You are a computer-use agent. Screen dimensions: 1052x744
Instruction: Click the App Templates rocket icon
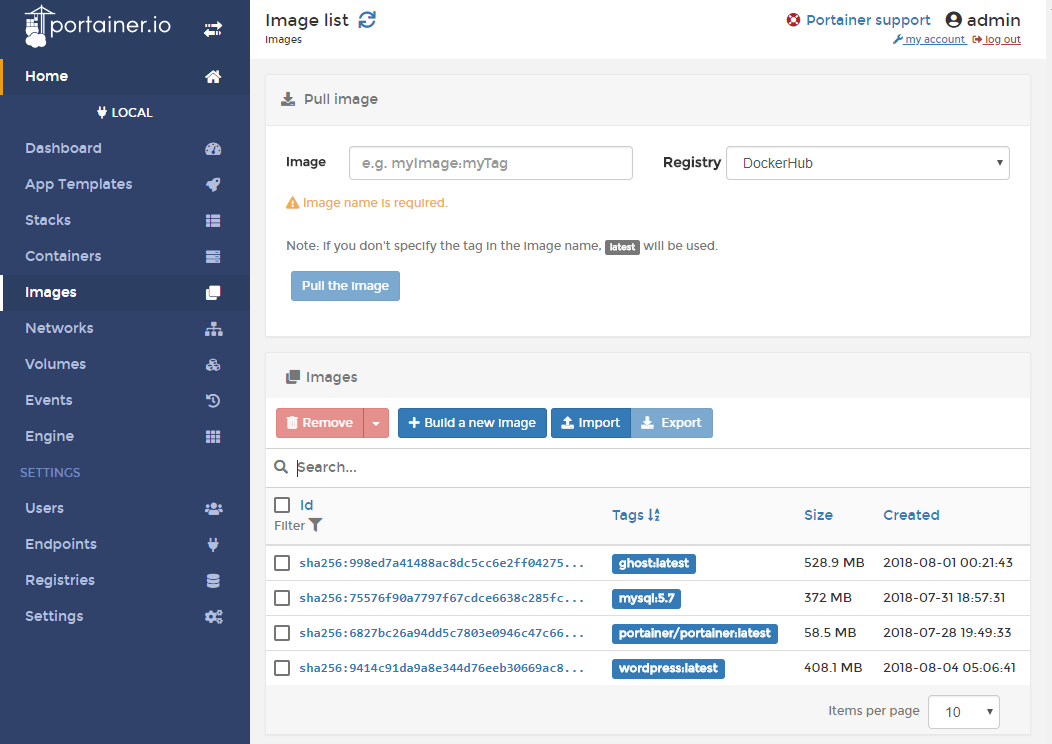click(213, 185)
